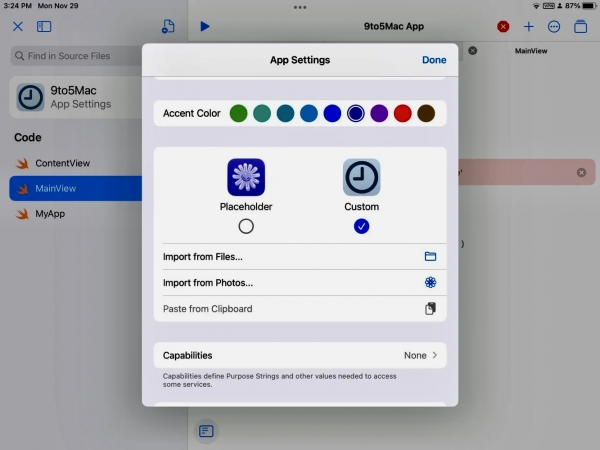Click the plus add icon in toolbar
This screenshot has width=600, height=450.
tap(529, 26)
